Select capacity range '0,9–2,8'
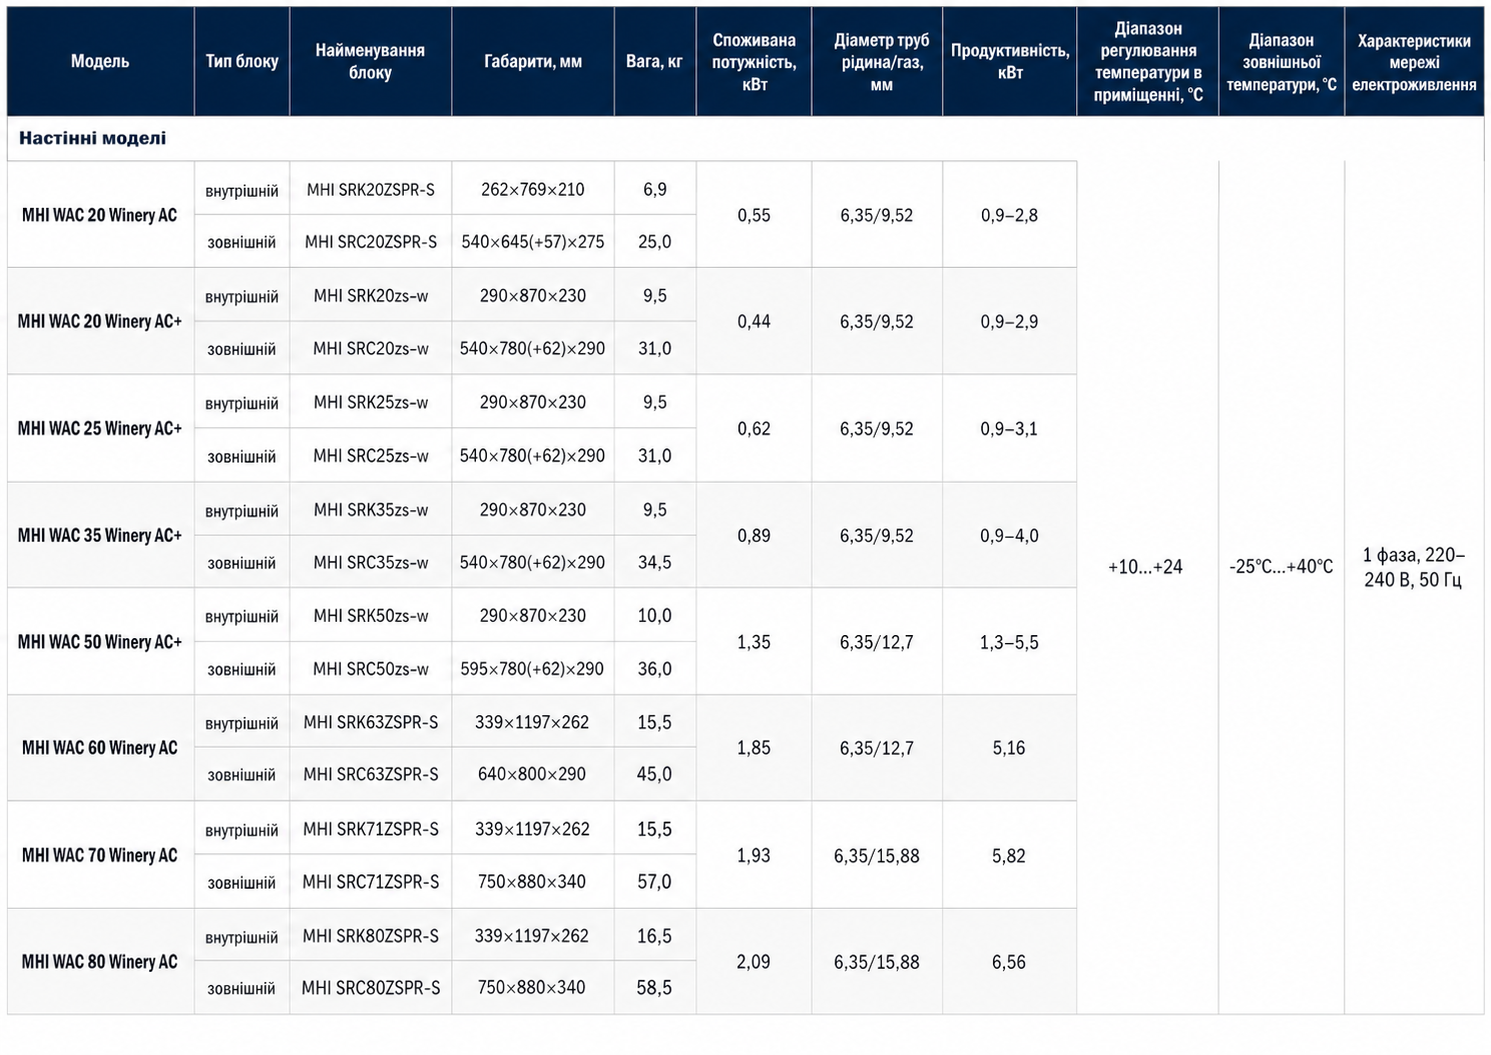Screen dimensions: 1491x1055 click(x=1009, y=215)
